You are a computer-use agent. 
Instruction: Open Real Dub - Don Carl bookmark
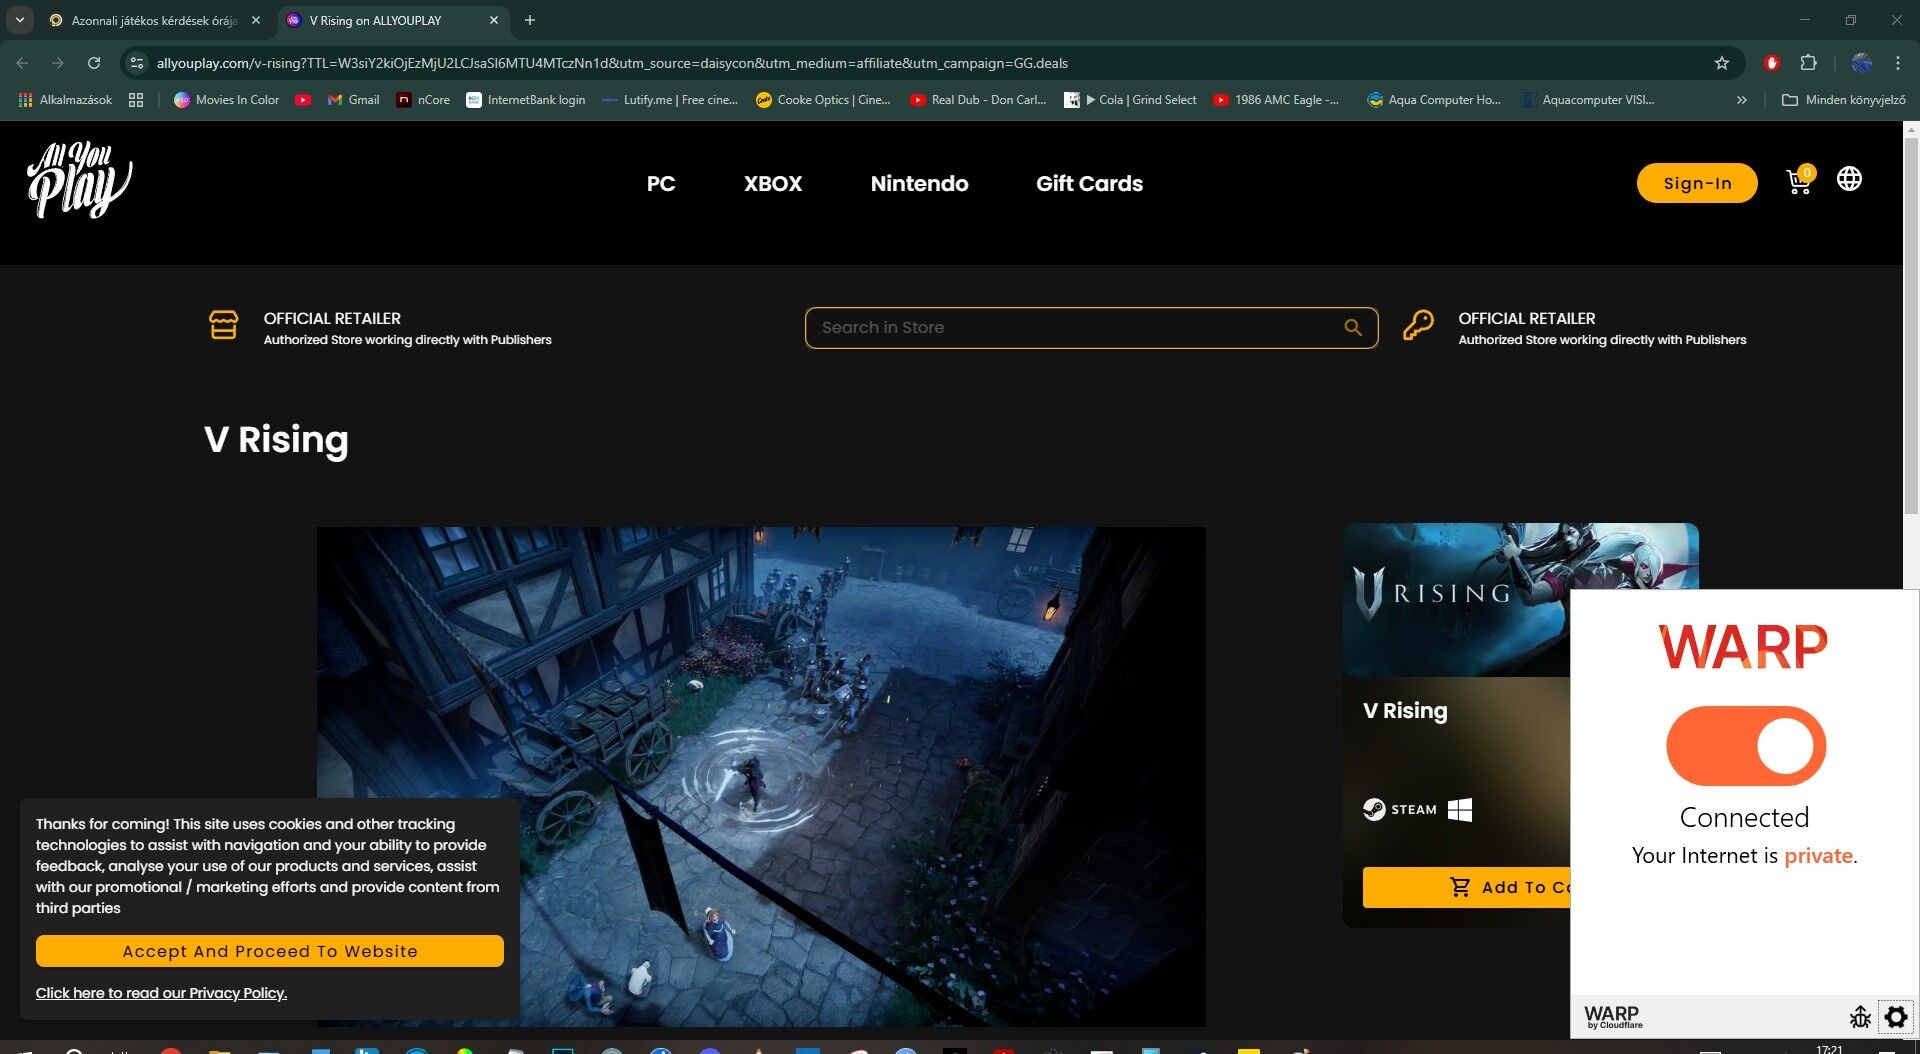coord(977,100)
